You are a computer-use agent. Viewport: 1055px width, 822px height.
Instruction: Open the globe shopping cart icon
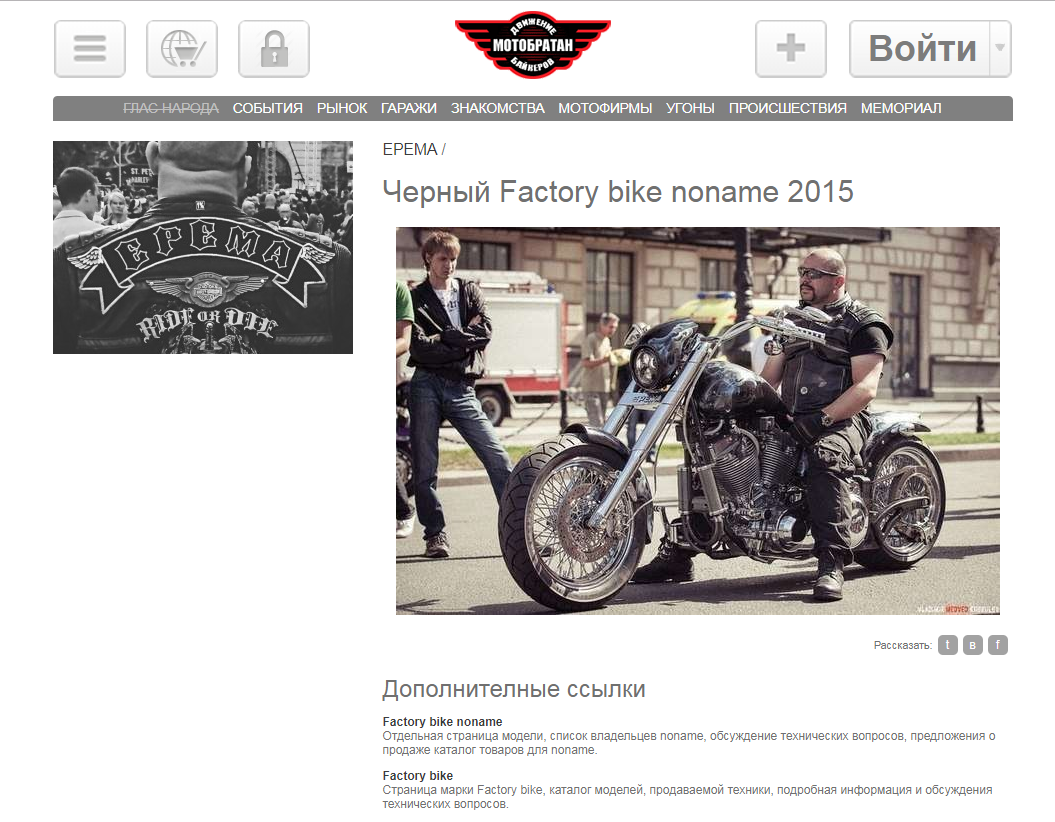[182, 49]
